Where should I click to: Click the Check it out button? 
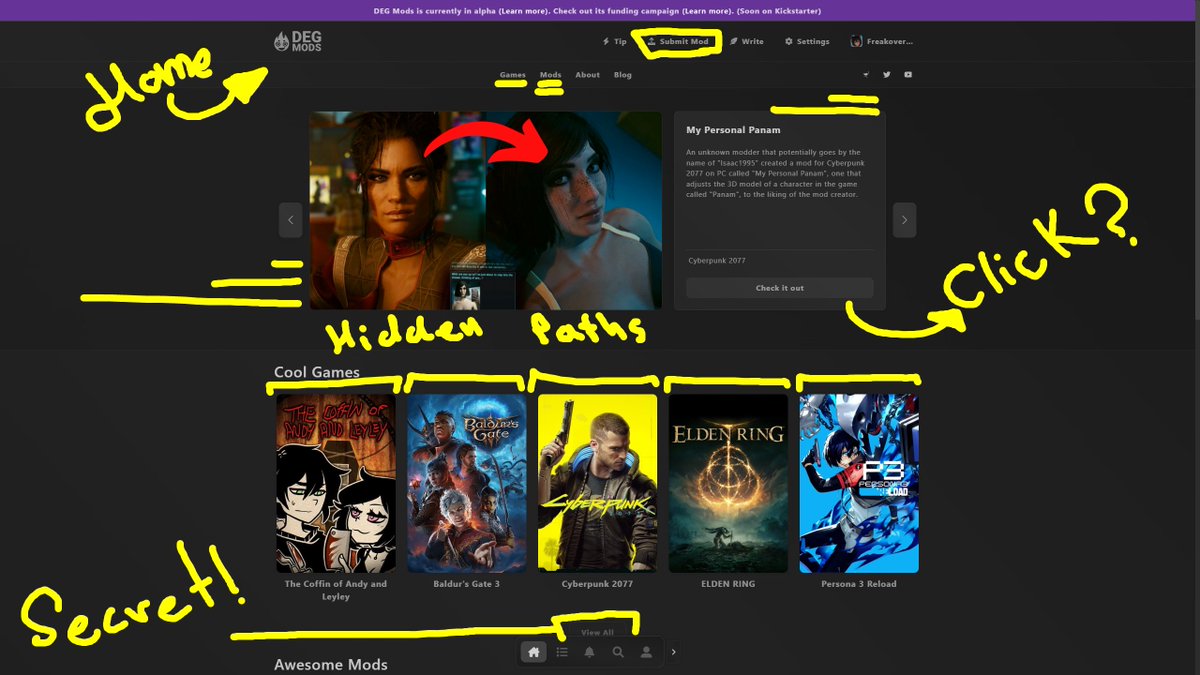coord(779,288)
